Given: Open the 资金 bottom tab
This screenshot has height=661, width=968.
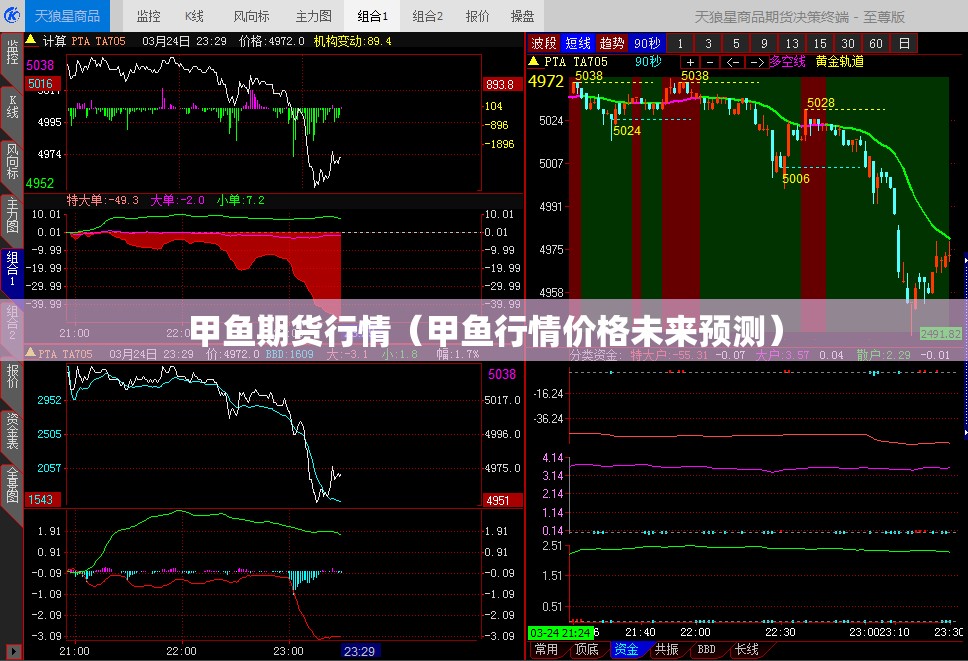Looking at the screenshot, I should coord(627,649).
